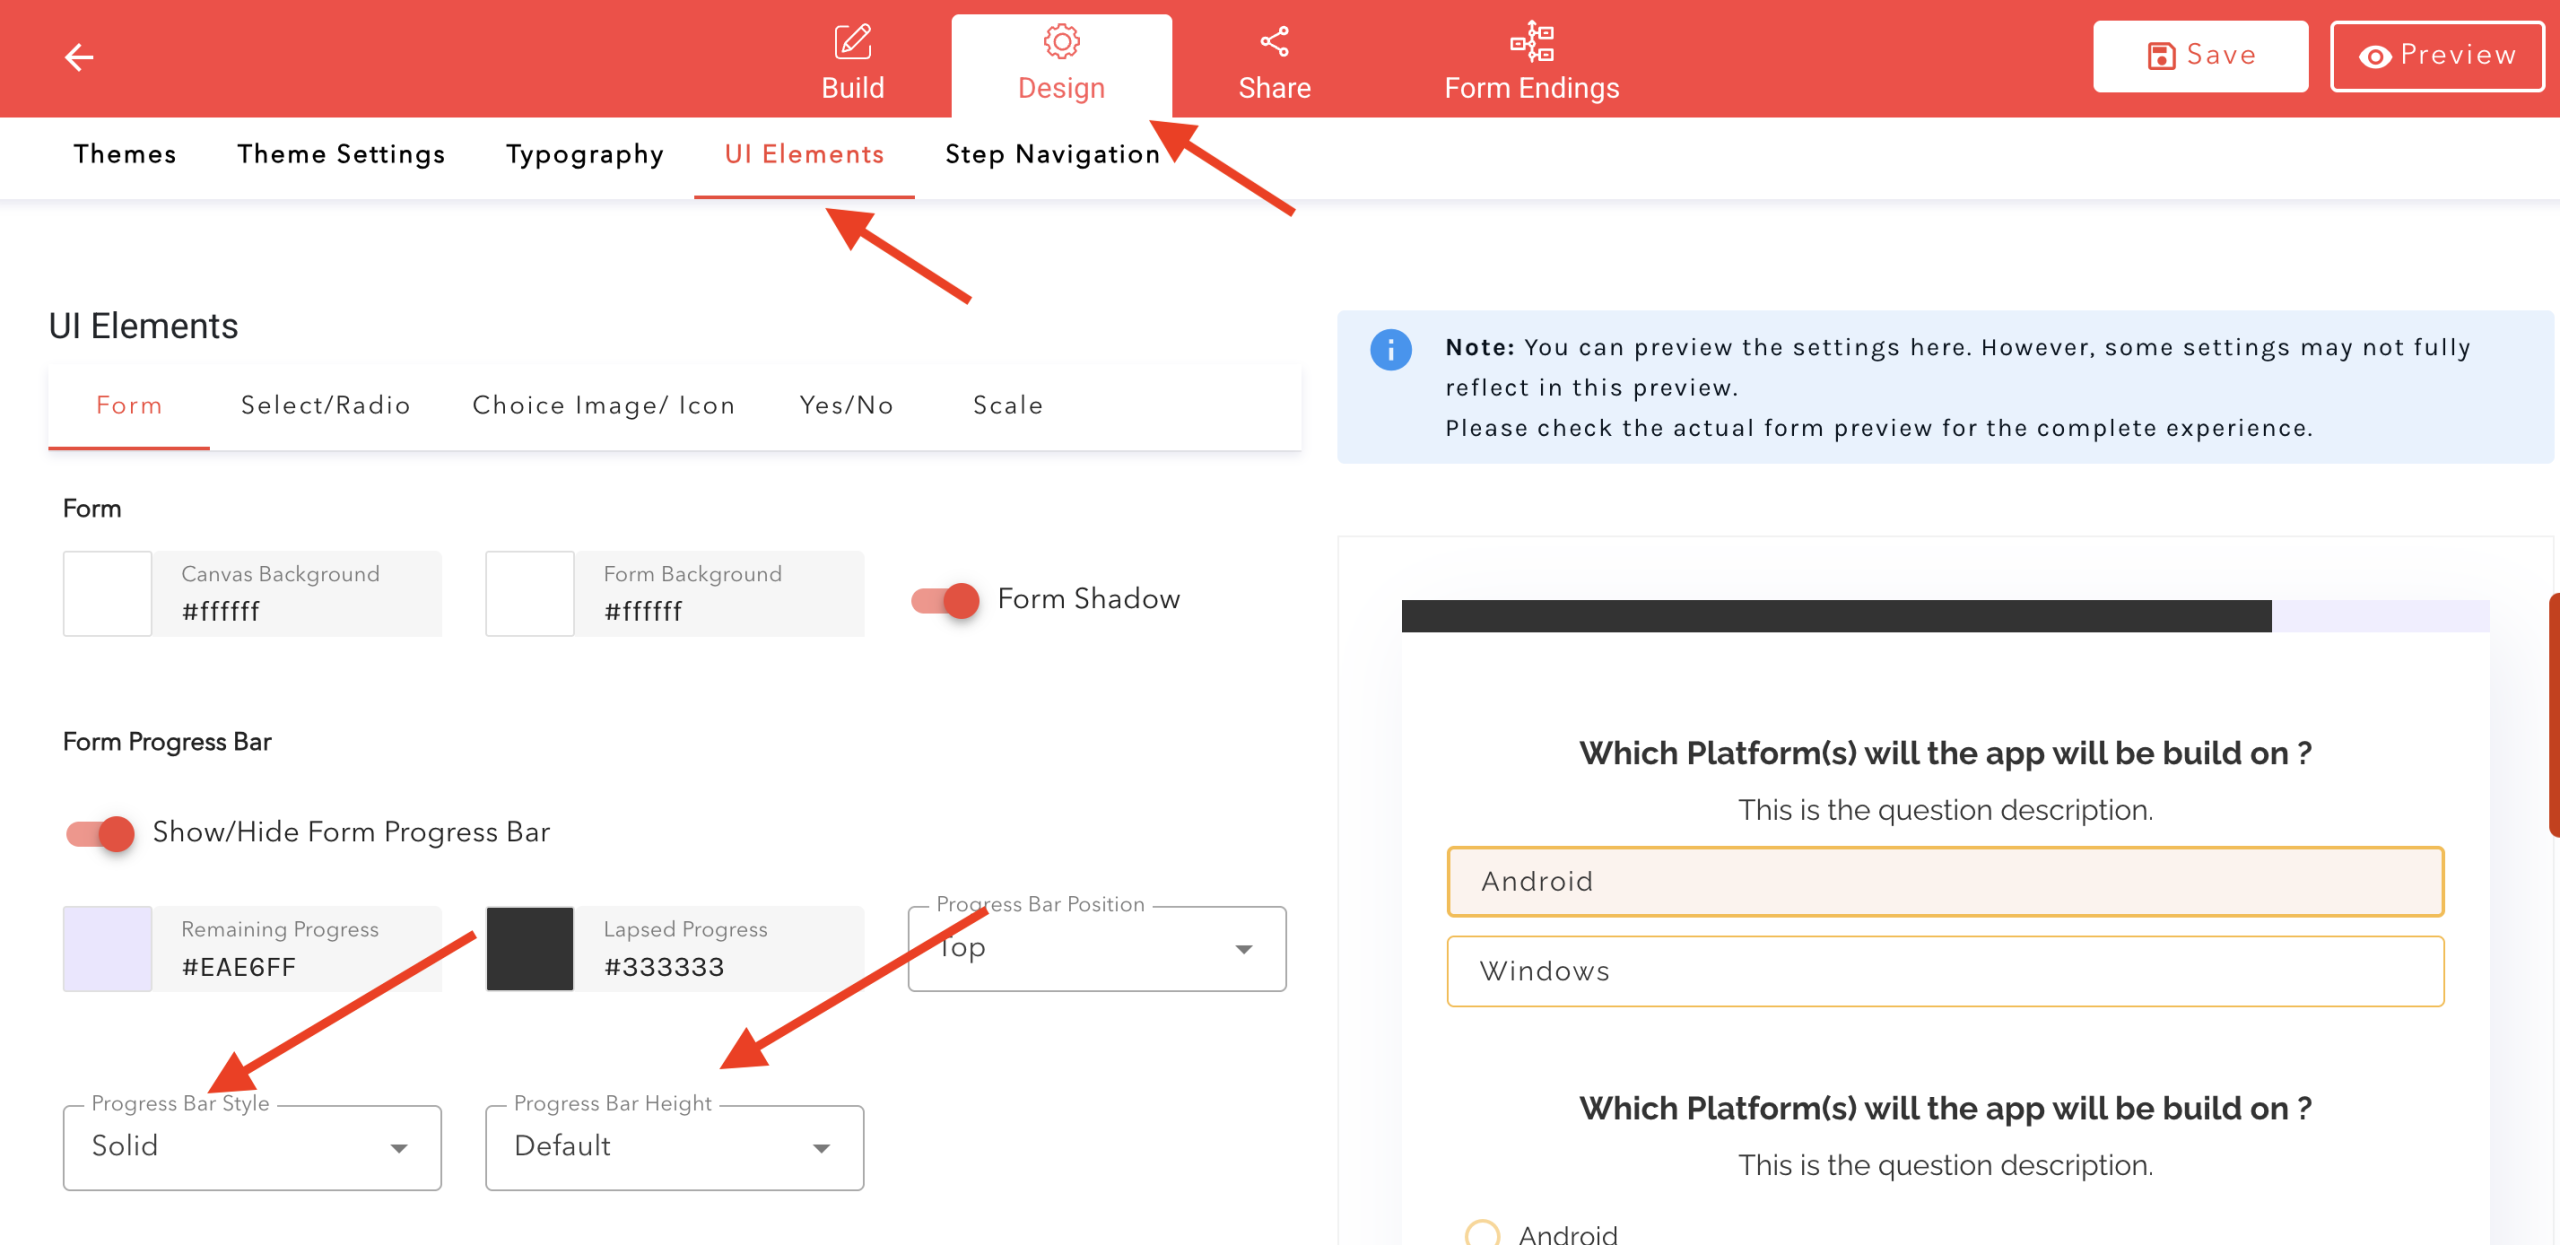Click the Preview eye icon
Image resolution: width=2560 pixels, height=1245 pixels.
click(x=2375, y=56)
